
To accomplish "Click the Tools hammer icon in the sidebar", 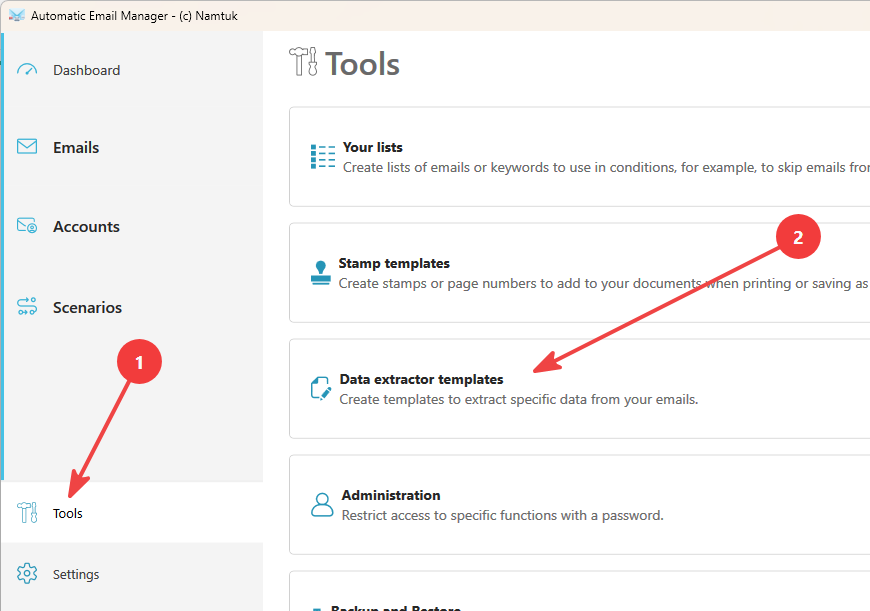I will 27,512.
